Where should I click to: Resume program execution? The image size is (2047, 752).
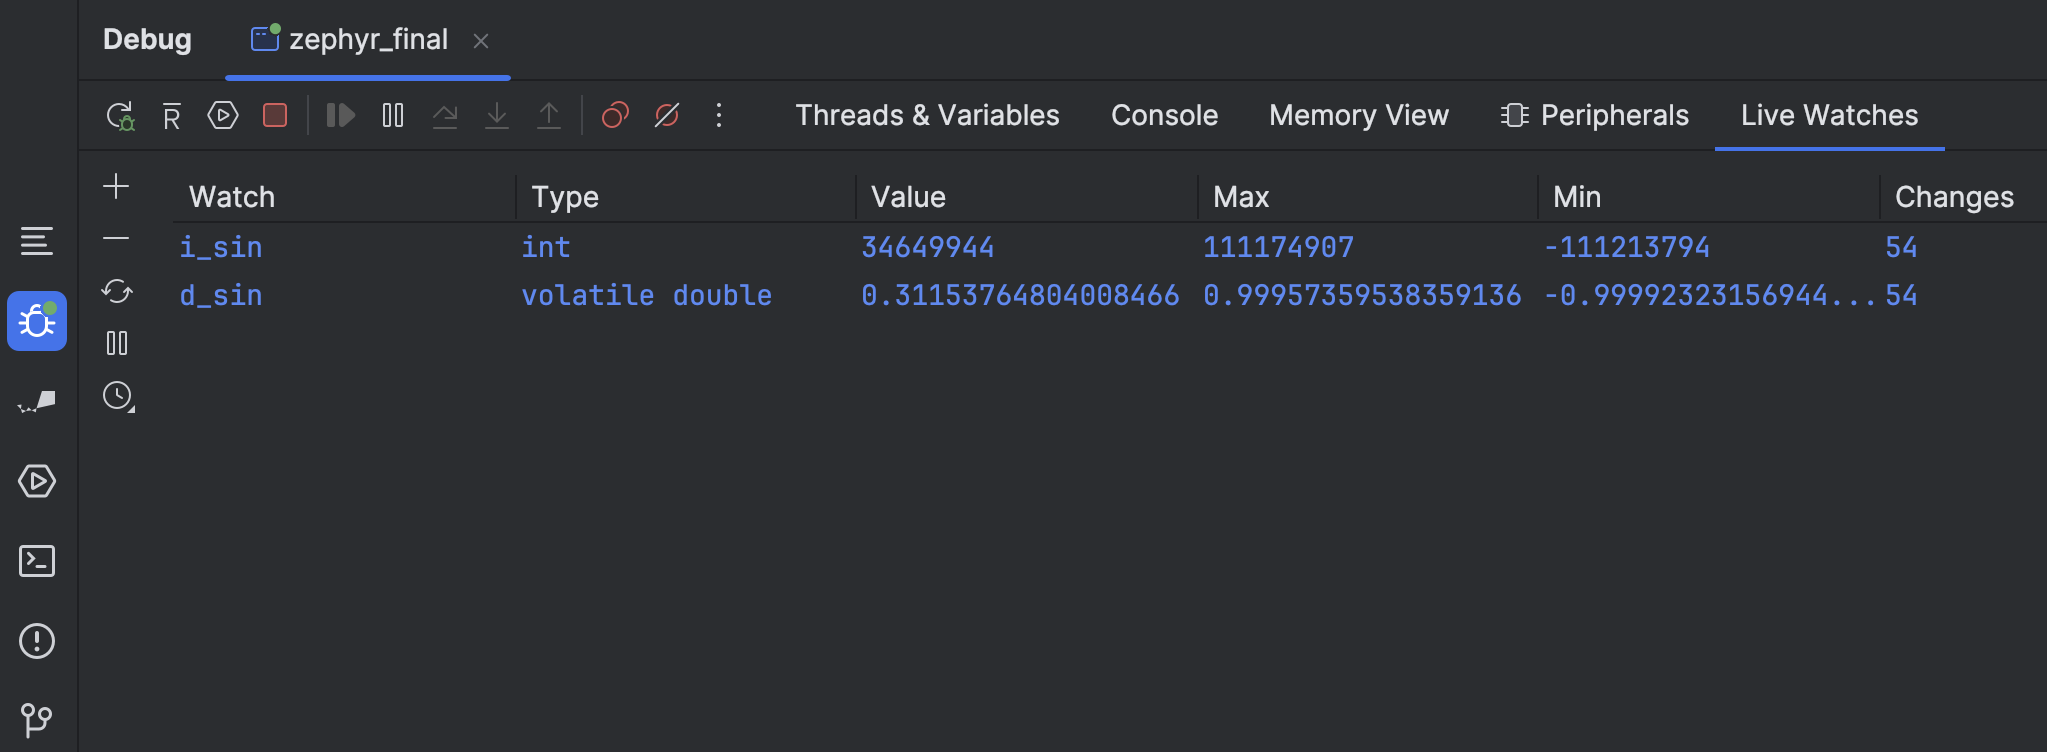click(x=341, y=116)
